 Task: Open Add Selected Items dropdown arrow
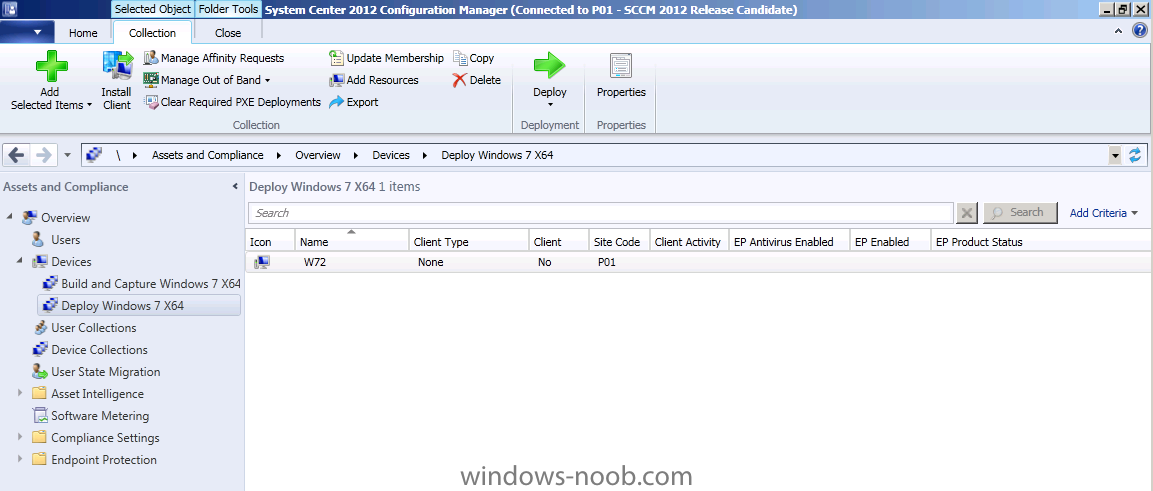[89, 105]
